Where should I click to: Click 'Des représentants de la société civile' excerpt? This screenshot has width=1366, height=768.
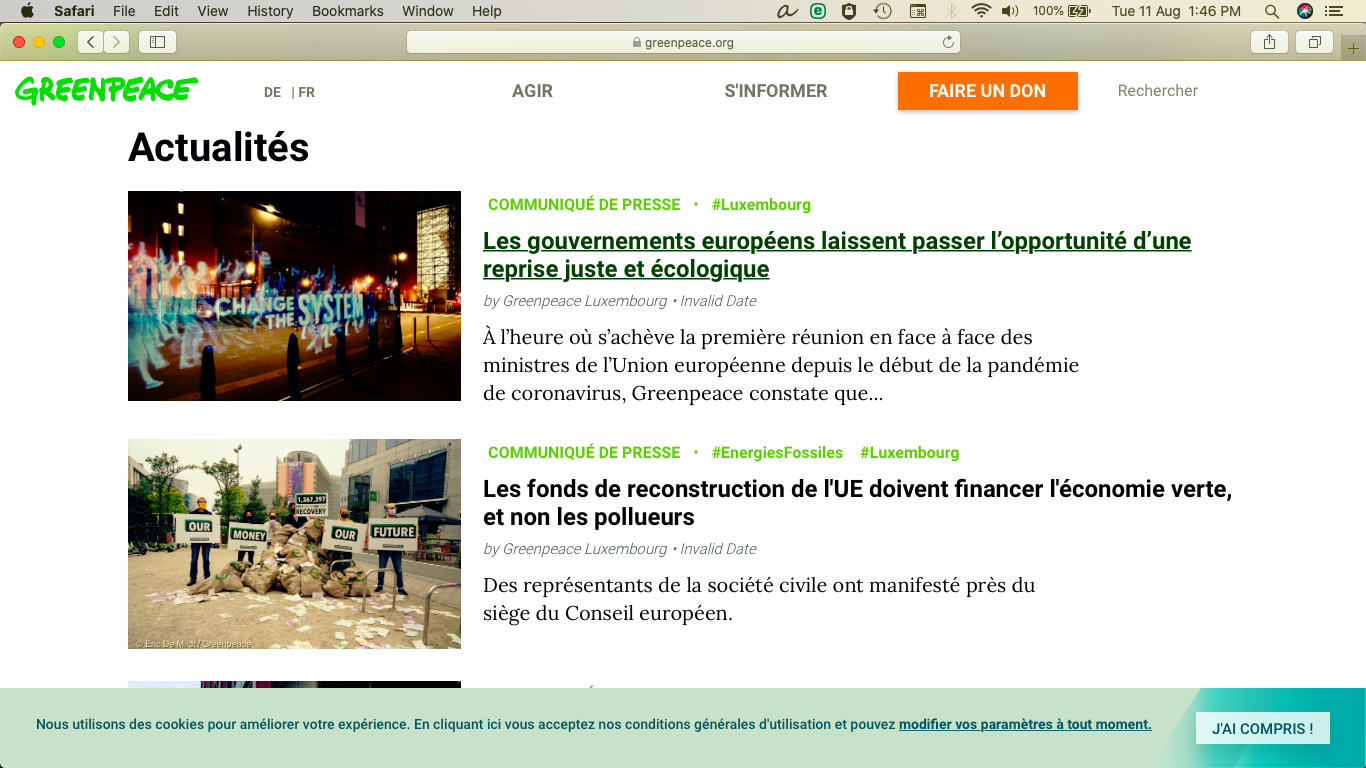pyautogui.click(x=759, y=599)
